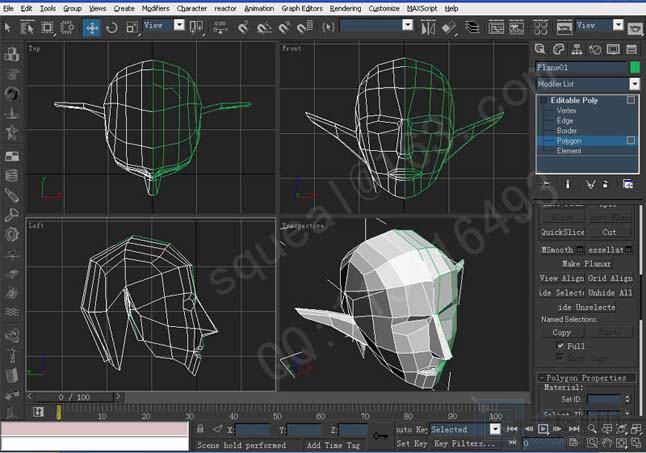Image resolution: width=646 pixels, height=453 pixels.
Task: Select Border sub-object level
Action: [x=566, y=131]
